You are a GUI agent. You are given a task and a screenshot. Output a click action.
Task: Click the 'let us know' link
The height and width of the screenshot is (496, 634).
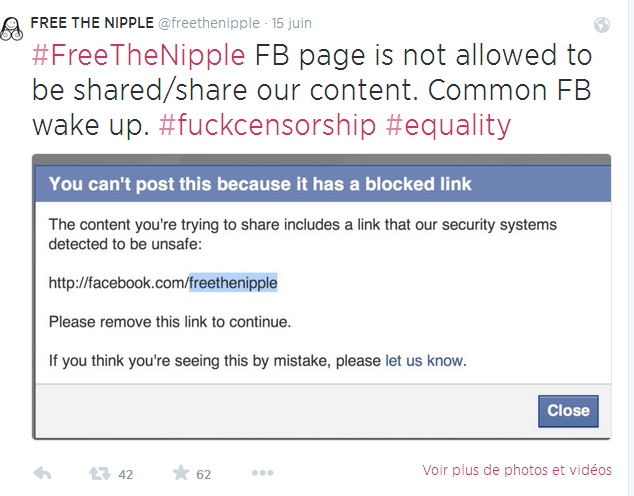tap(424, 360)
